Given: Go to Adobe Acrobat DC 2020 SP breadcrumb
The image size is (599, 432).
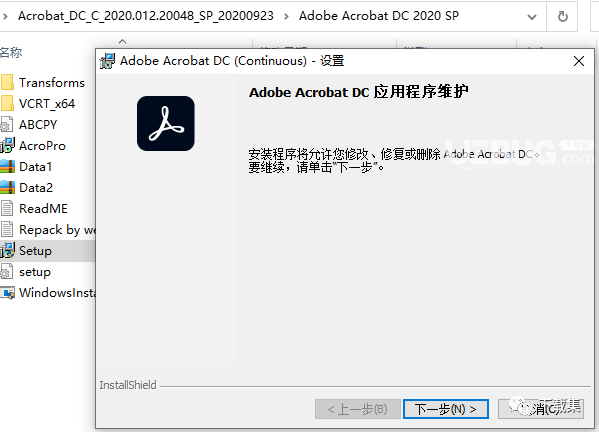Looking at the screenshot, I should 379,16.
